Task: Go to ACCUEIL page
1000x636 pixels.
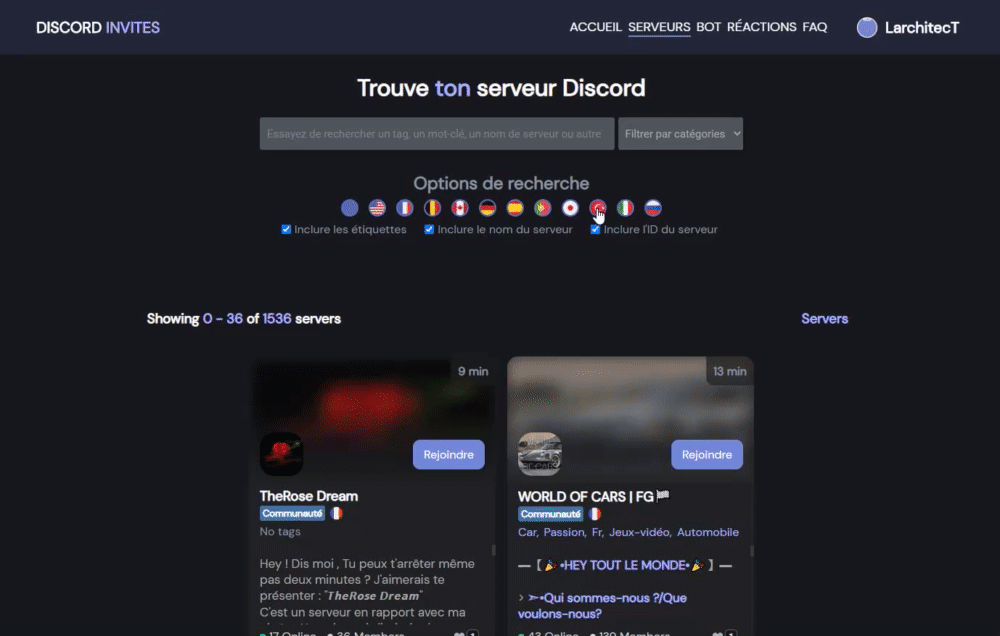Action: [x=595, y=27]
